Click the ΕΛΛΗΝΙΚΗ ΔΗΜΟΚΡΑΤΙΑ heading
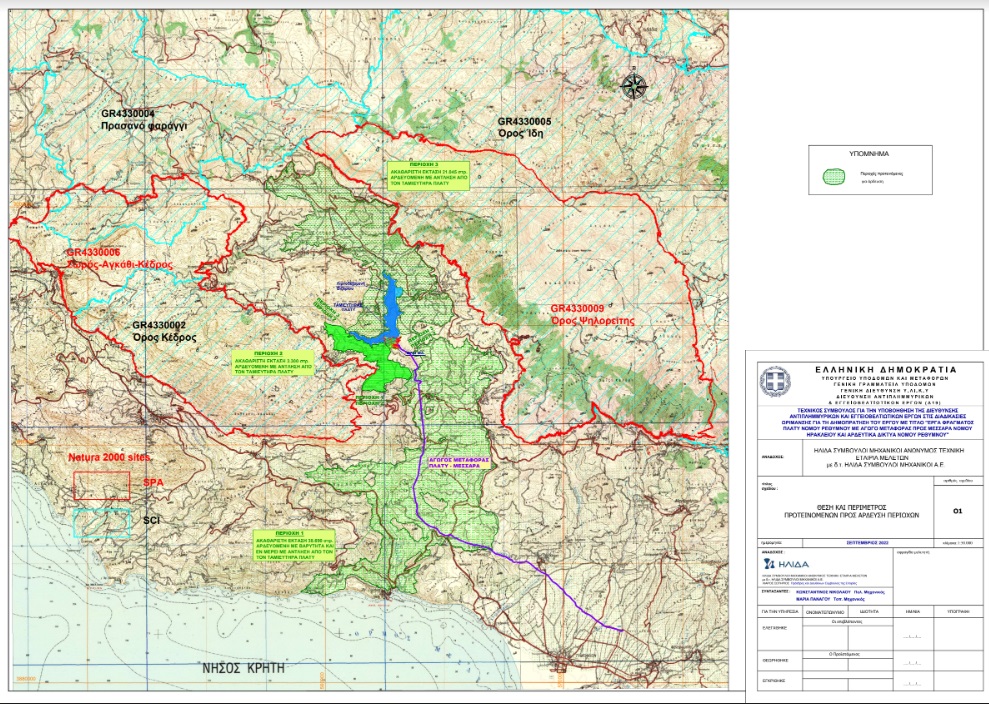Viewport: 989px width, 704px height. coord(886,370)
